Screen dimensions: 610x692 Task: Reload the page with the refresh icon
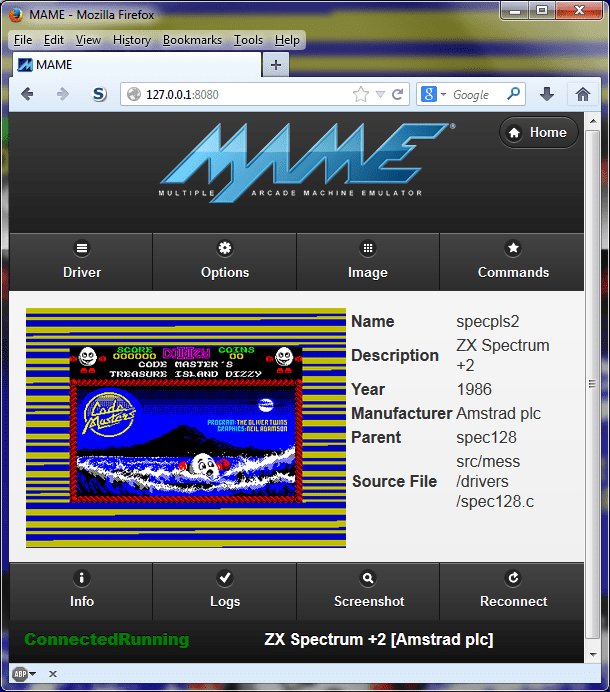398,94
